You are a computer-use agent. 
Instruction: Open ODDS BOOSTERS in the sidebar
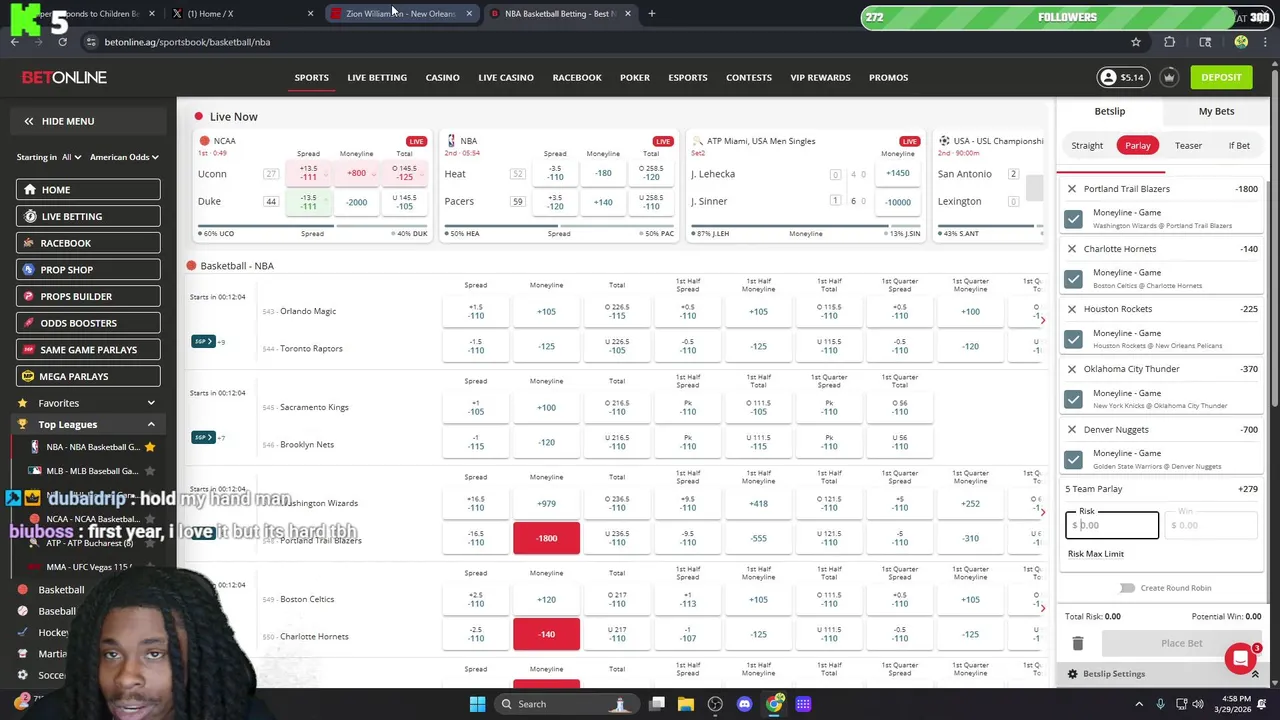(x=88, y=323)
